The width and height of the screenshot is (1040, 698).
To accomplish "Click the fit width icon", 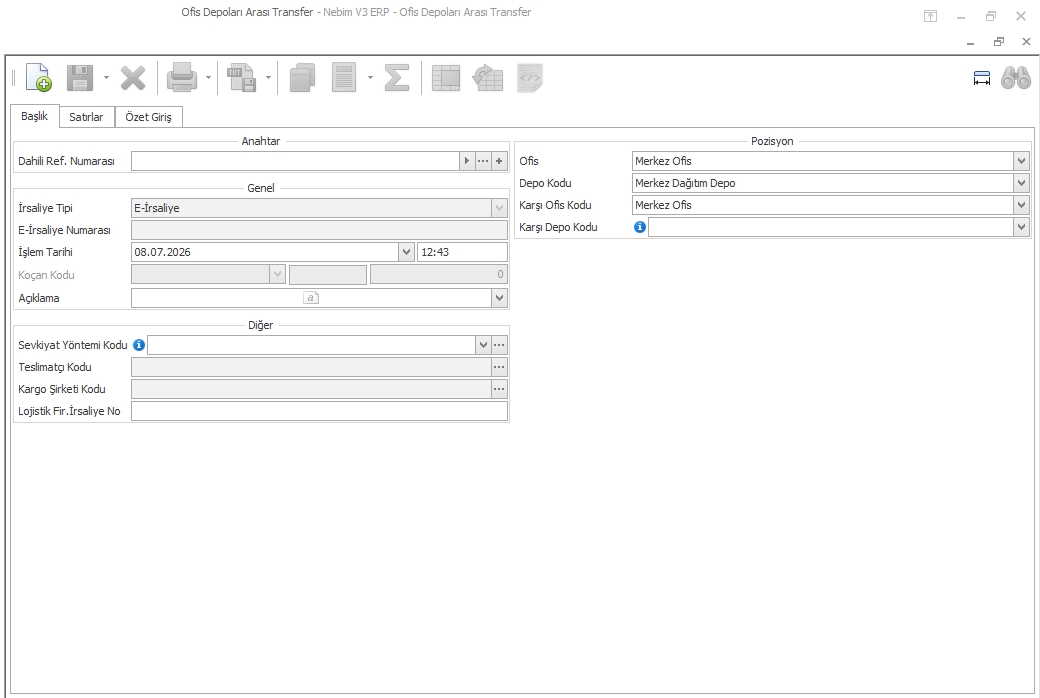I will click(x=982, y=78).
